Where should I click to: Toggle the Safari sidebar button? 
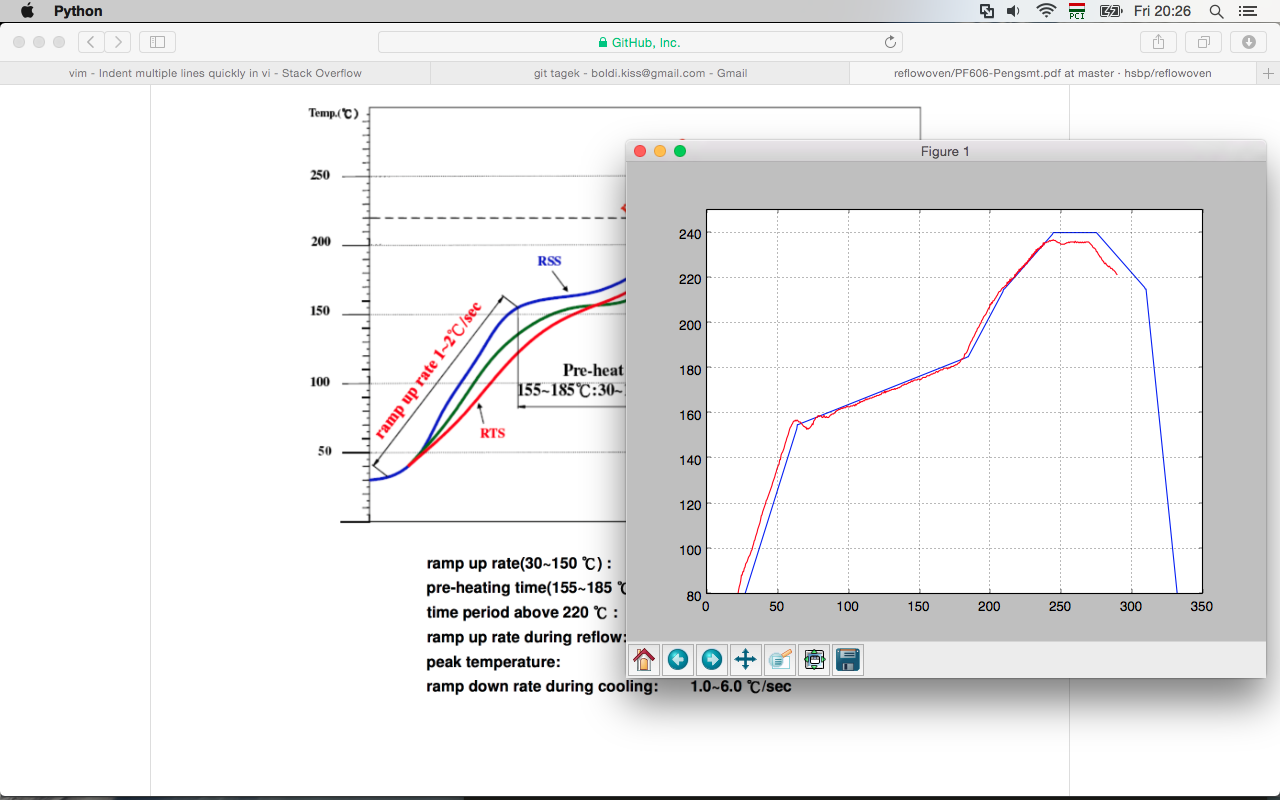[157, 42]
